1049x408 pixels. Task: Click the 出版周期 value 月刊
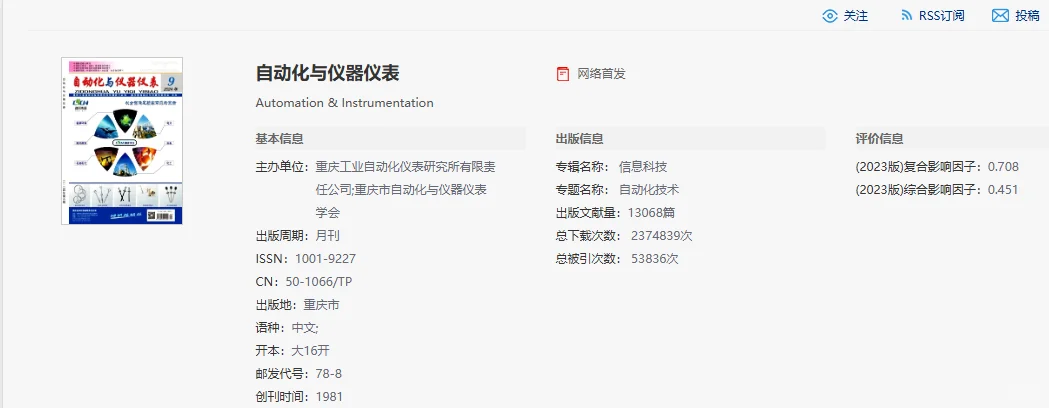[328, 236]
